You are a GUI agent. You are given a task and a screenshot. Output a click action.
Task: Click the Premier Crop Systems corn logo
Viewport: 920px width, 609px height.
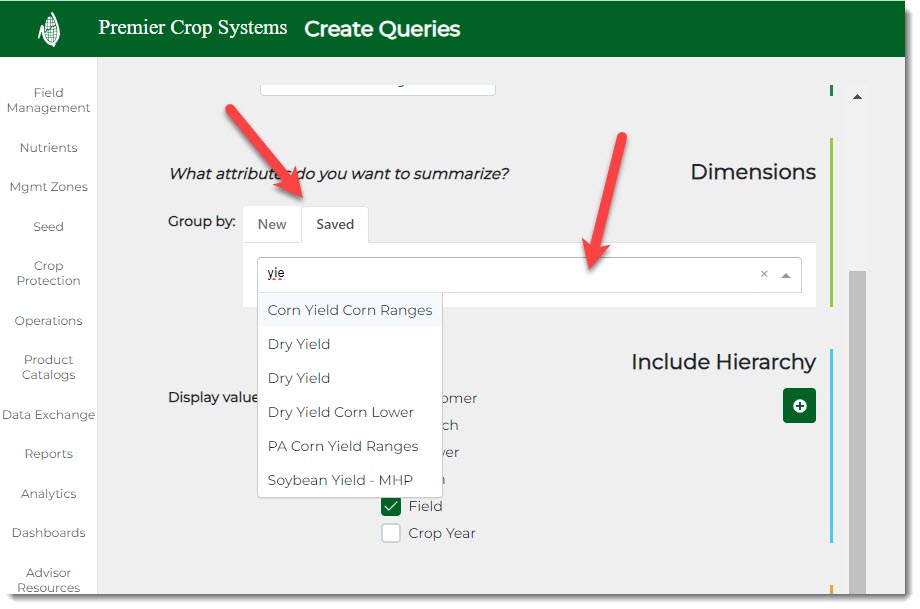(x=48, y=29)
